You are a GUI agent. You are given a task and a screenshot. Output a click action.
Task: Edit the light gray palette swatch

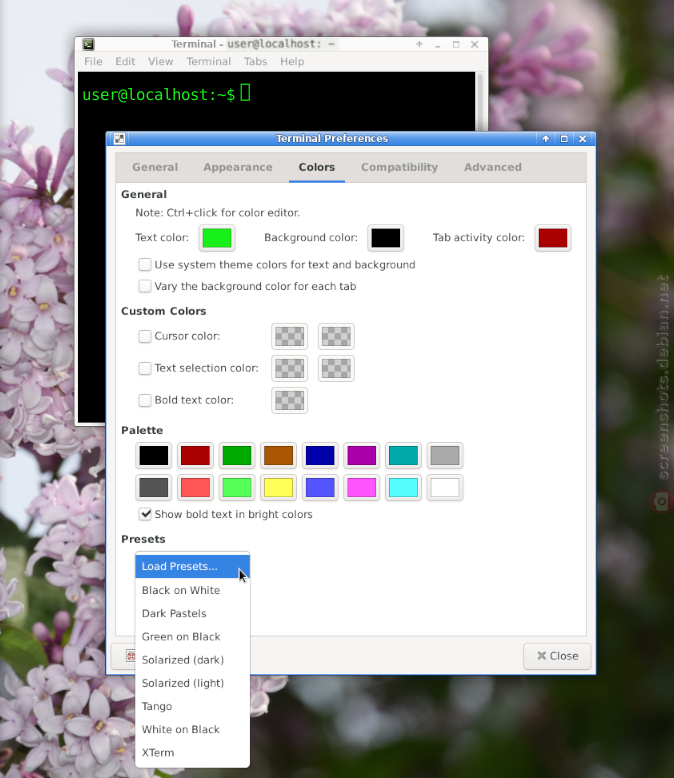point(445,455)
